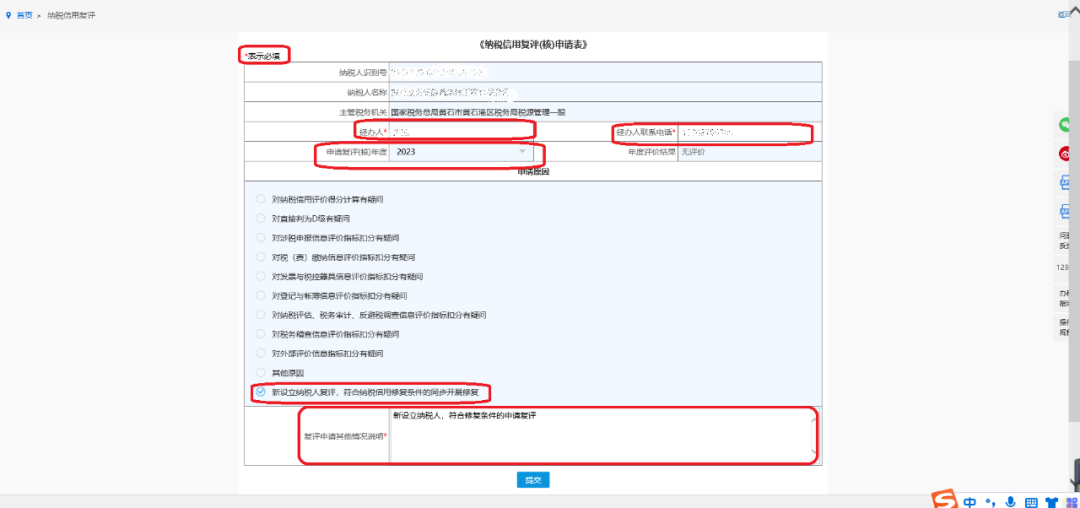
Task: Select 对直接判为D级有疑问 radio option
Action: (x=261, y=218)
